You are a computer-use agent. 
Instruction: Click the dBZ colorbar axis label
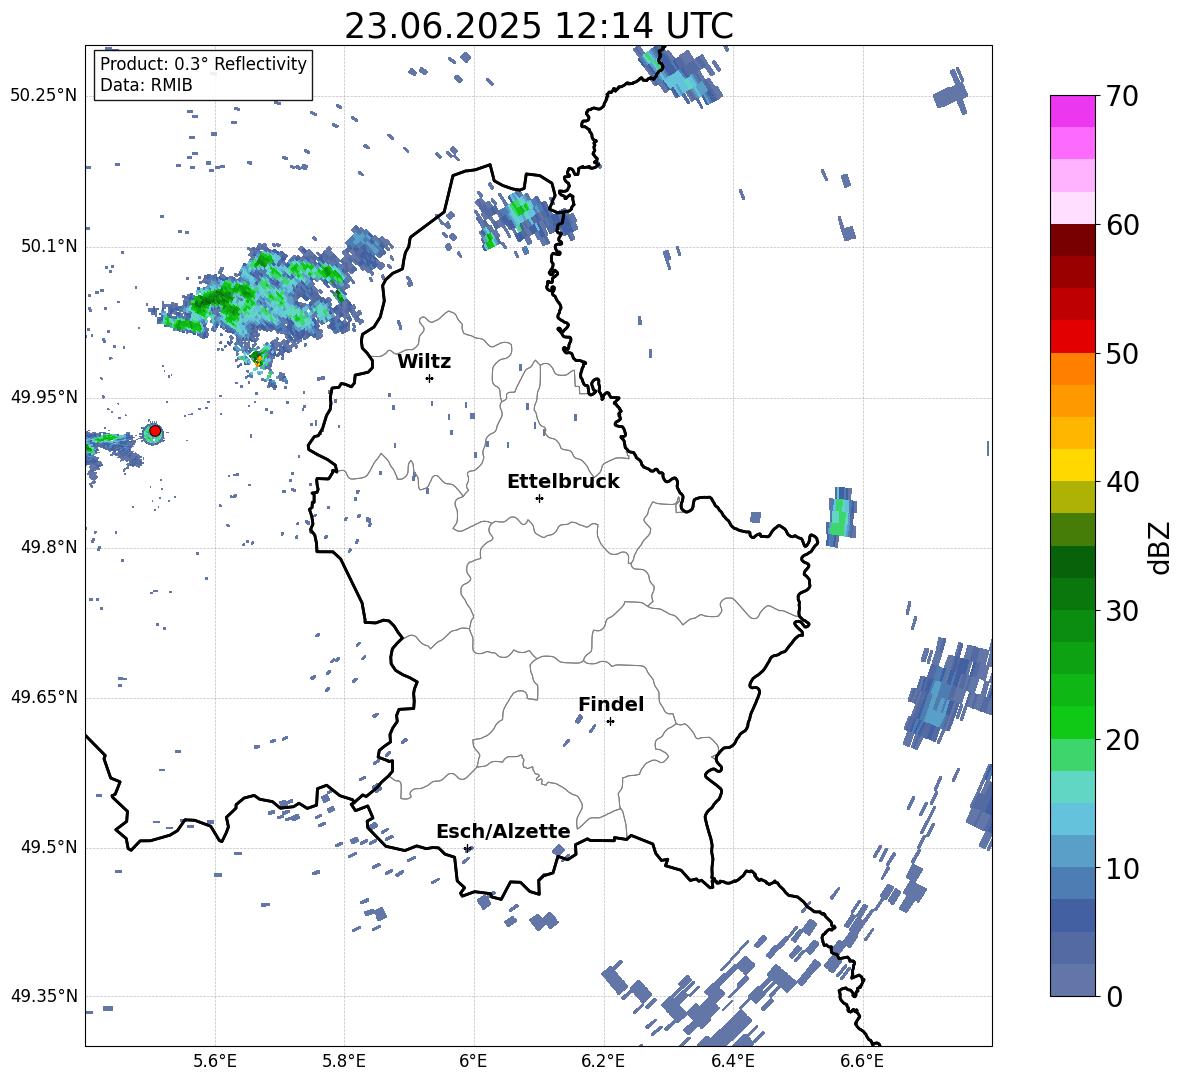(x=1159, y=547)
